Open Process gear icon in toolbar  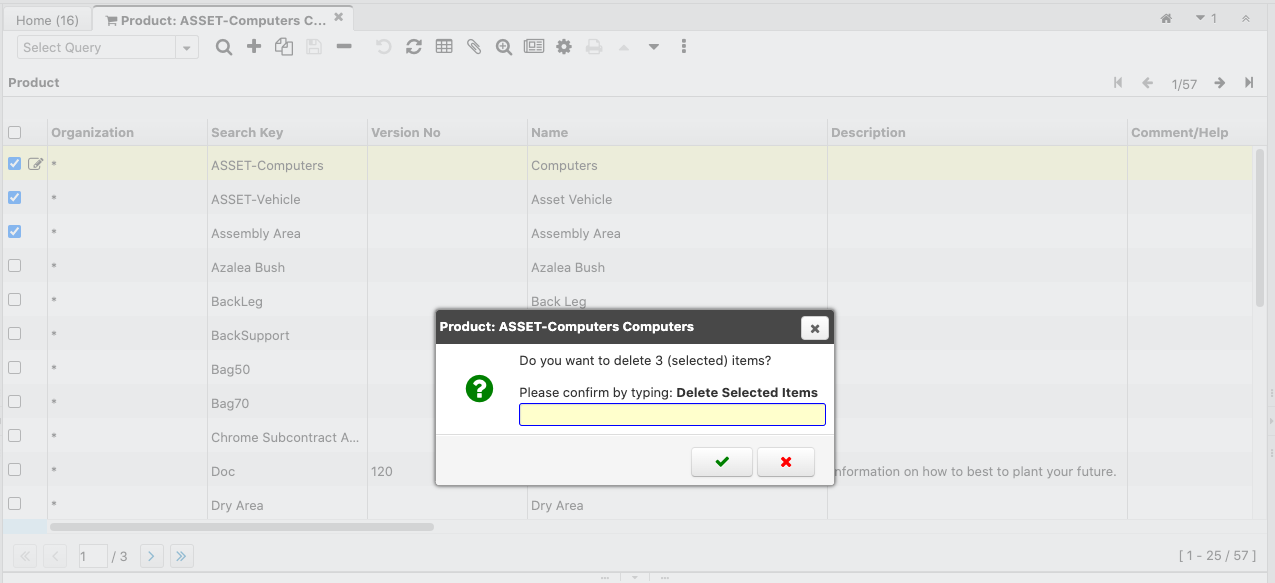[564, 47]
